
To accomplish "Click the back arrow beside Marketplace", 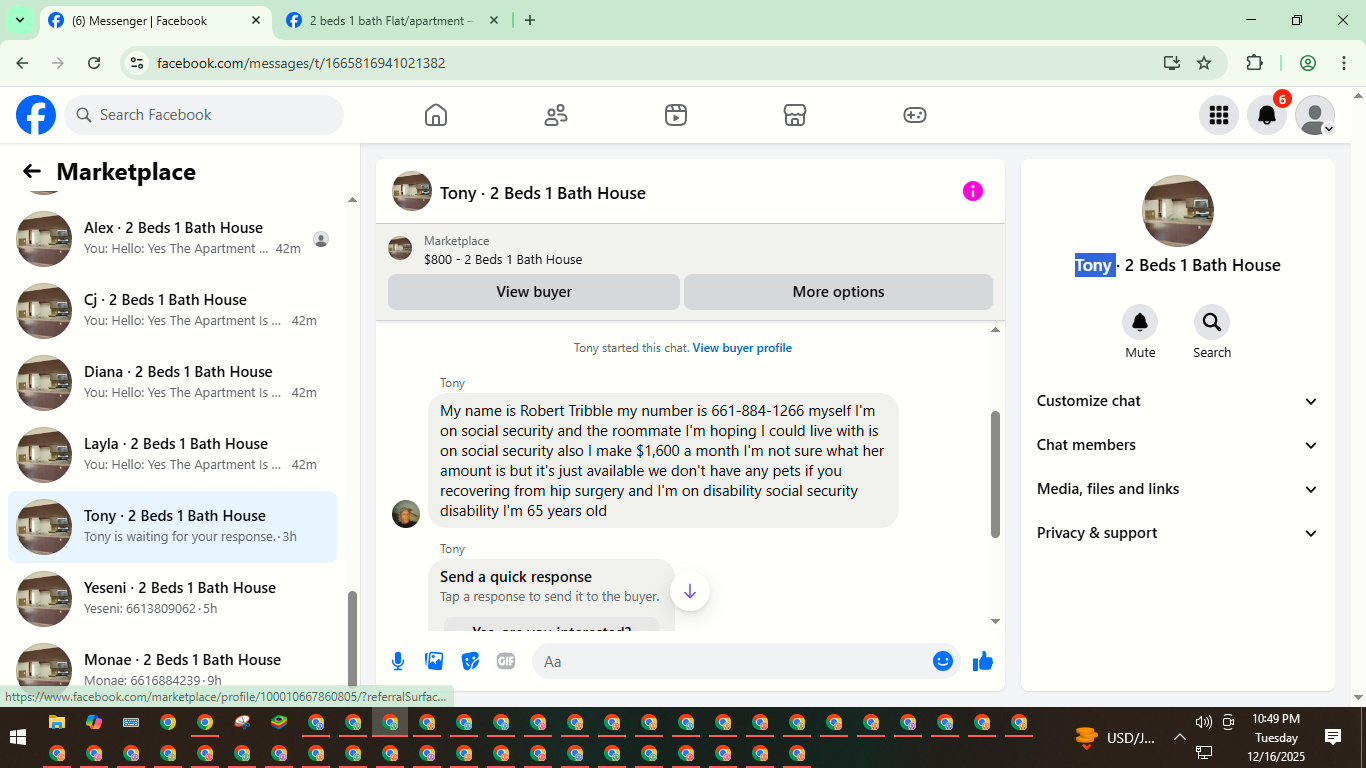I will click(32, 172).
